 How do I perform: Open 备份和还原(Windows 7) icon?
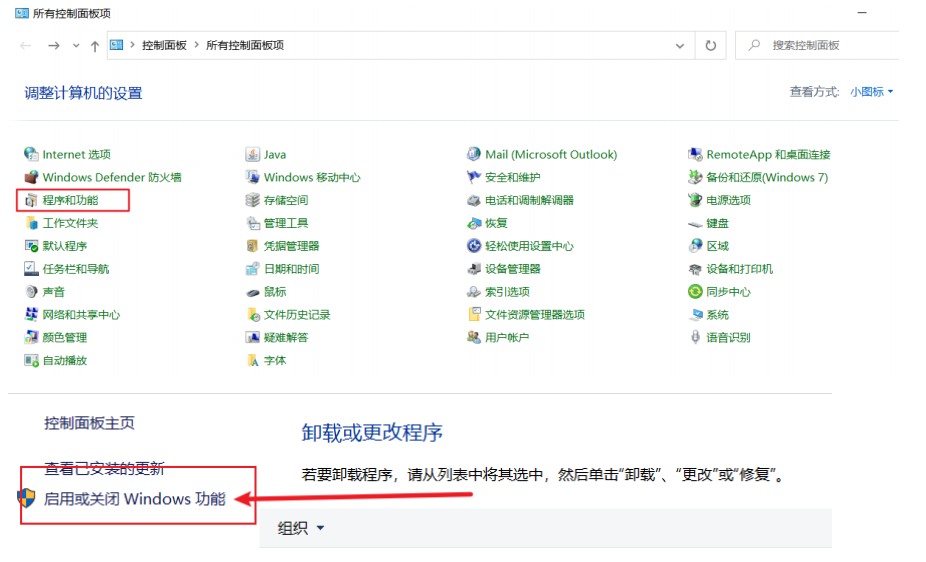tap(695, 178)
